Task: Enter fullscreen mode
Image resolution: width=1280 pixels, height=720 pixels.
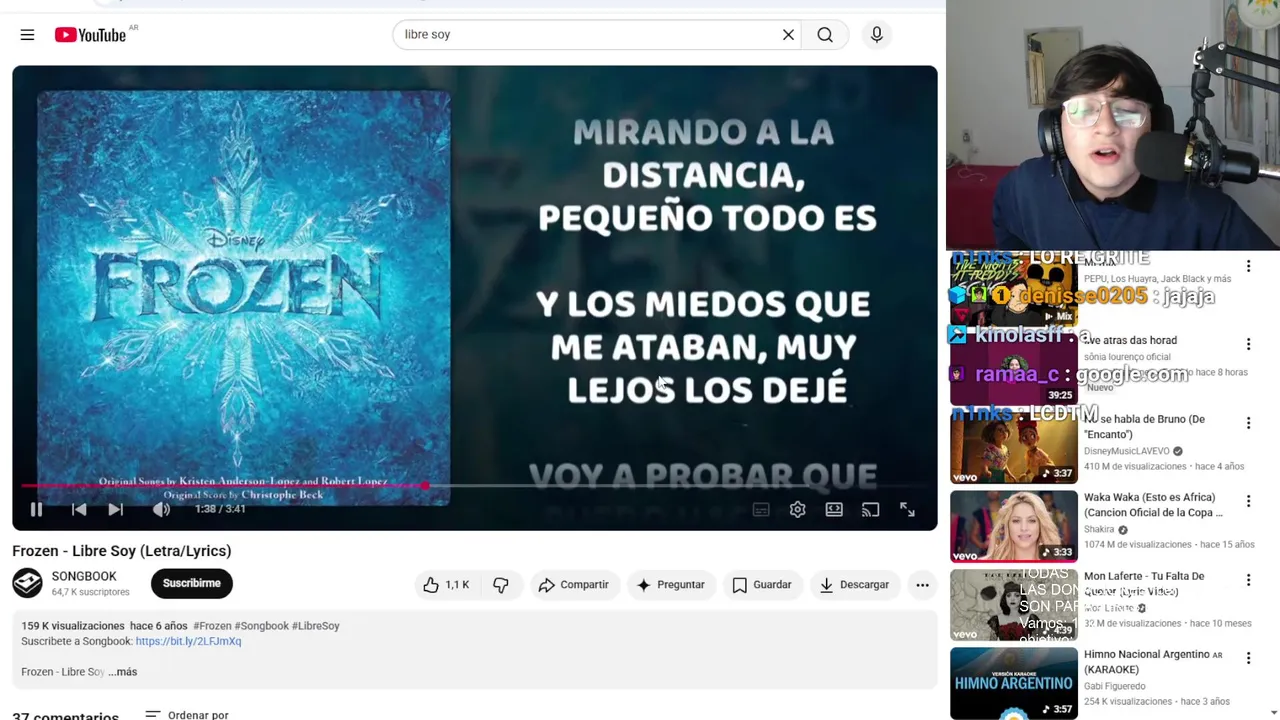Action: [907, 510]
